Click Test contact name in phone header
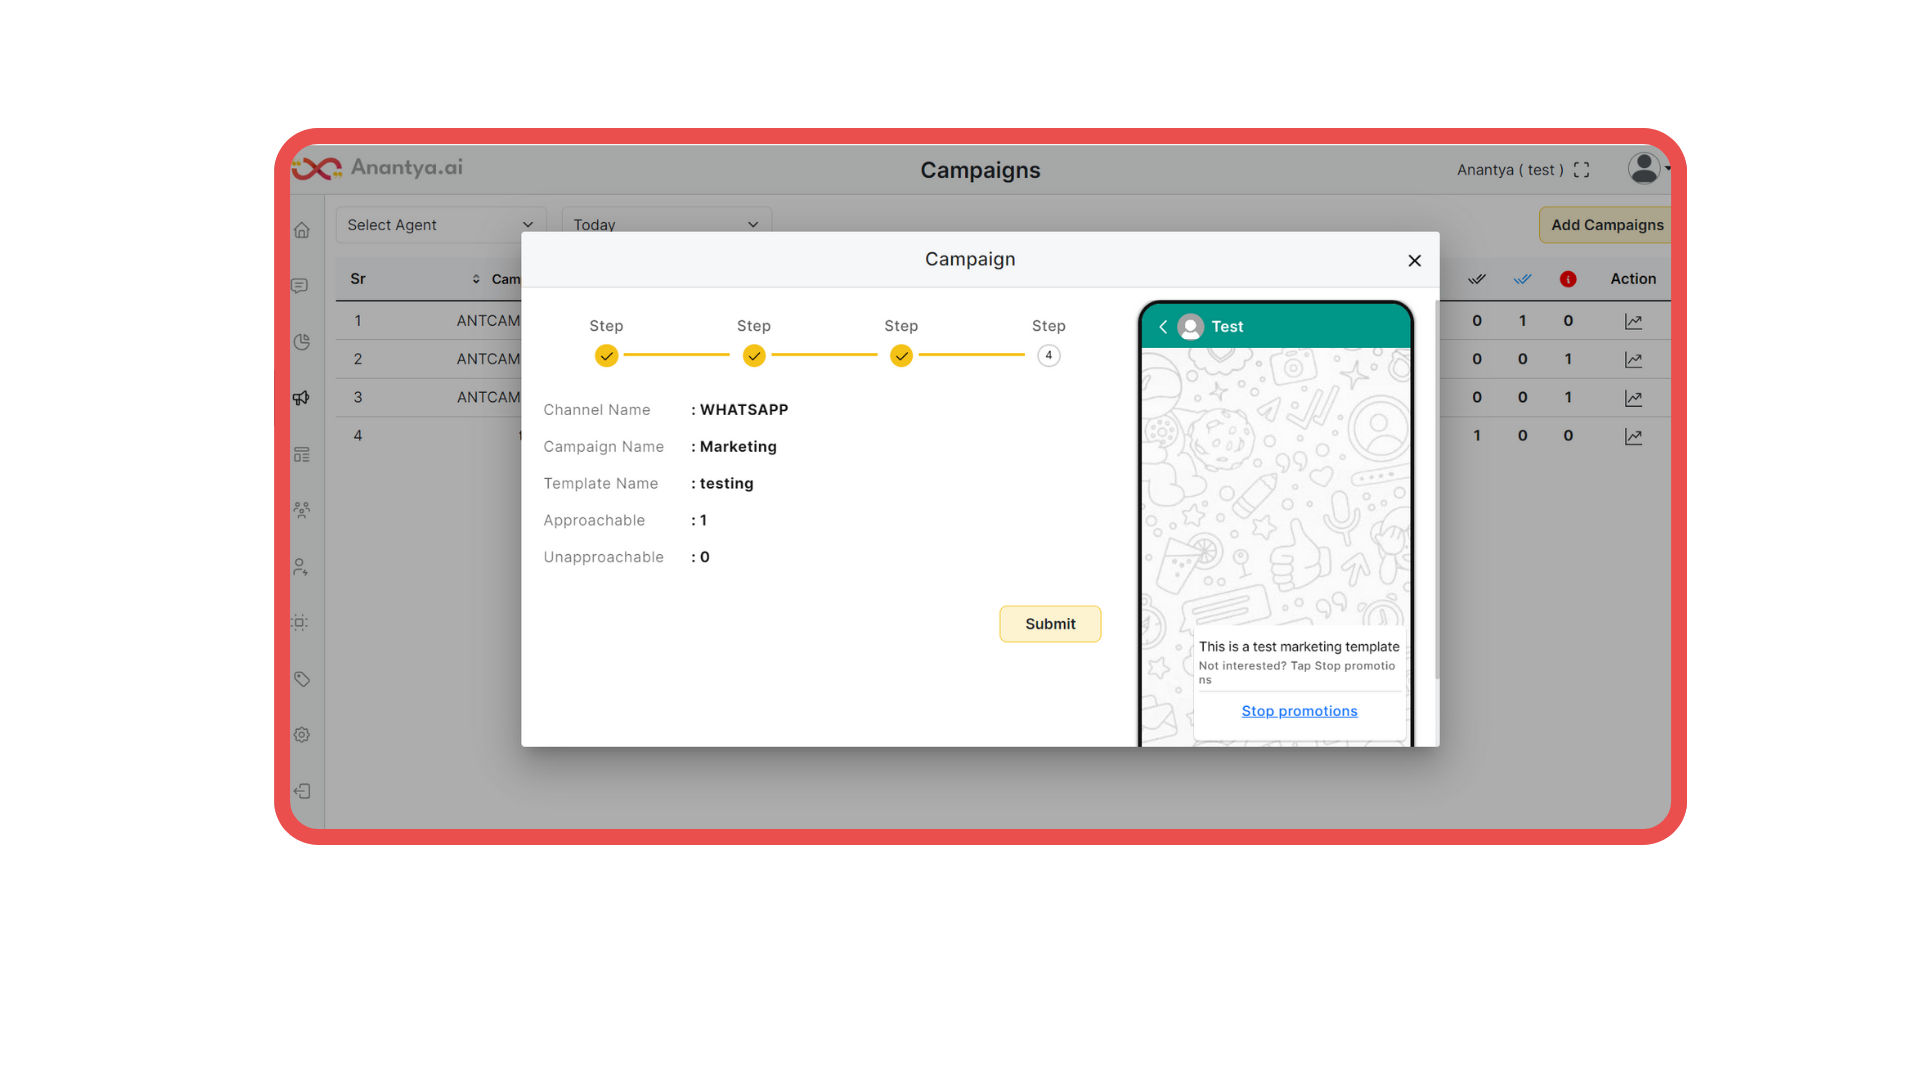This screenshot has height=1080, width=1920. tap(1227, 327)
